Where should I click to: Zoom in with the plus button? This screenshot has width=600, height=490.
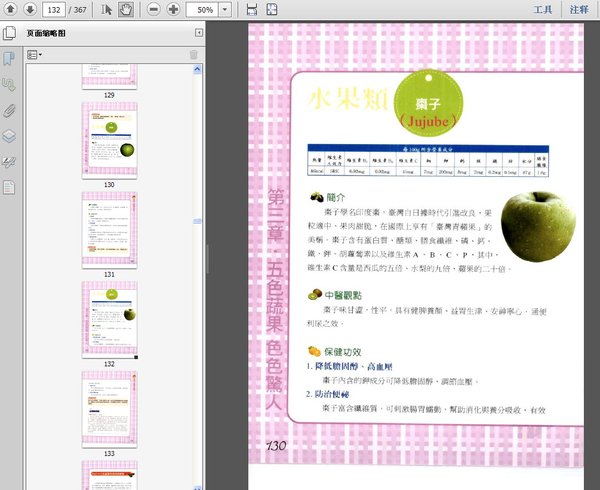174,9
